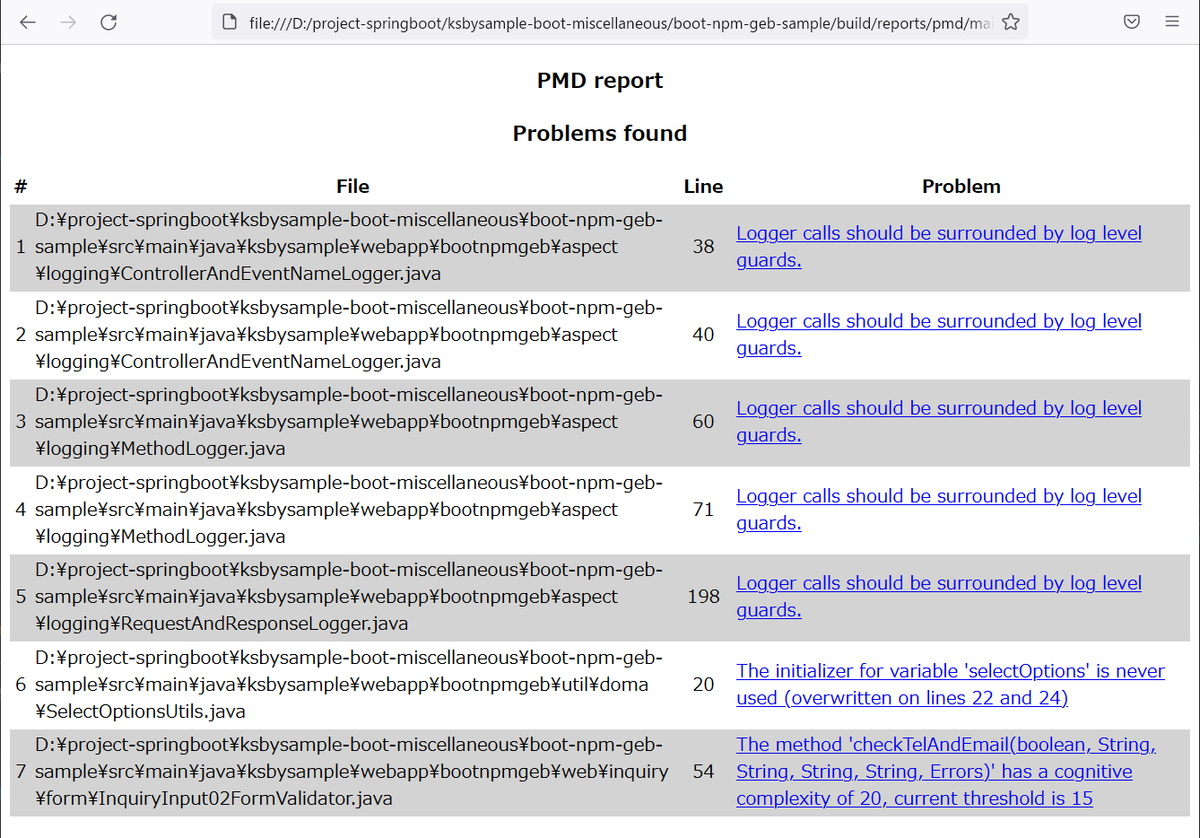Click row number 3 in the # column
The image size is (1200, 838).
pyautogui.click(x=21, y=421)
